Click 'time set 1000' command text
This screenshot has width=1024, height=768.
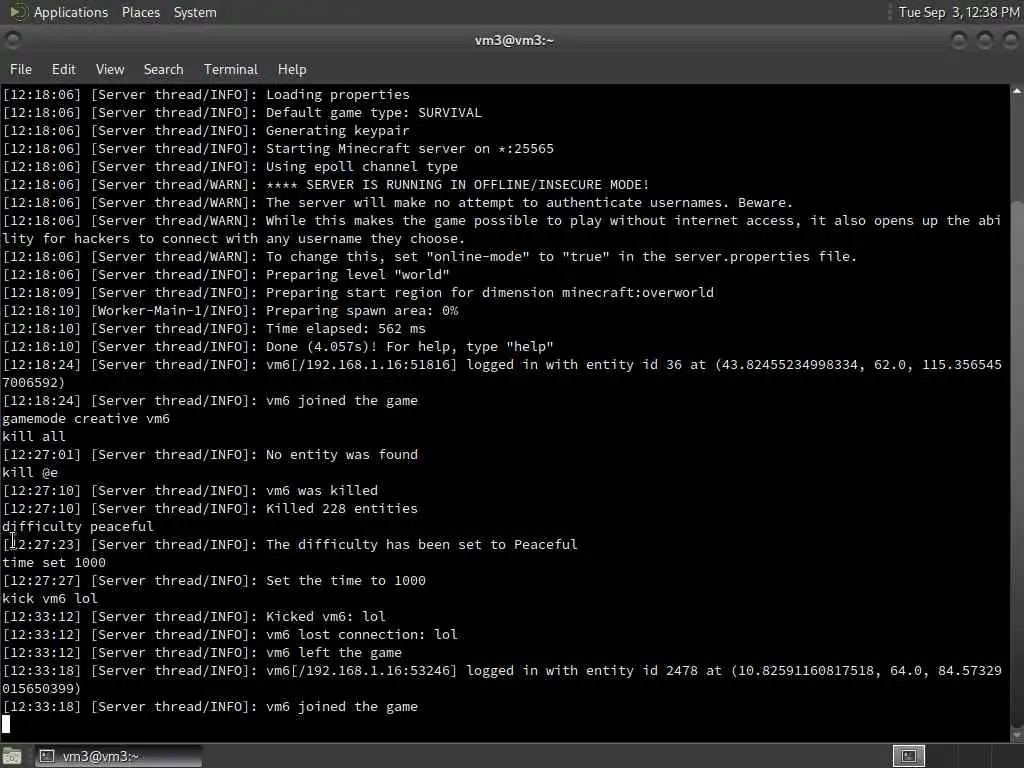[54, 562]
